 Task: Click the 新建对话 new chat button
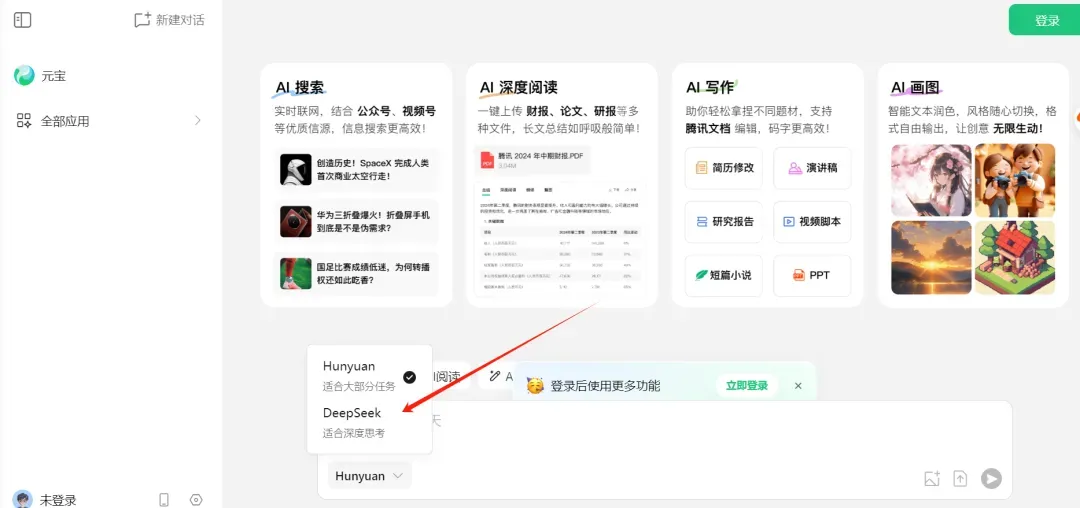click(169, 20)
